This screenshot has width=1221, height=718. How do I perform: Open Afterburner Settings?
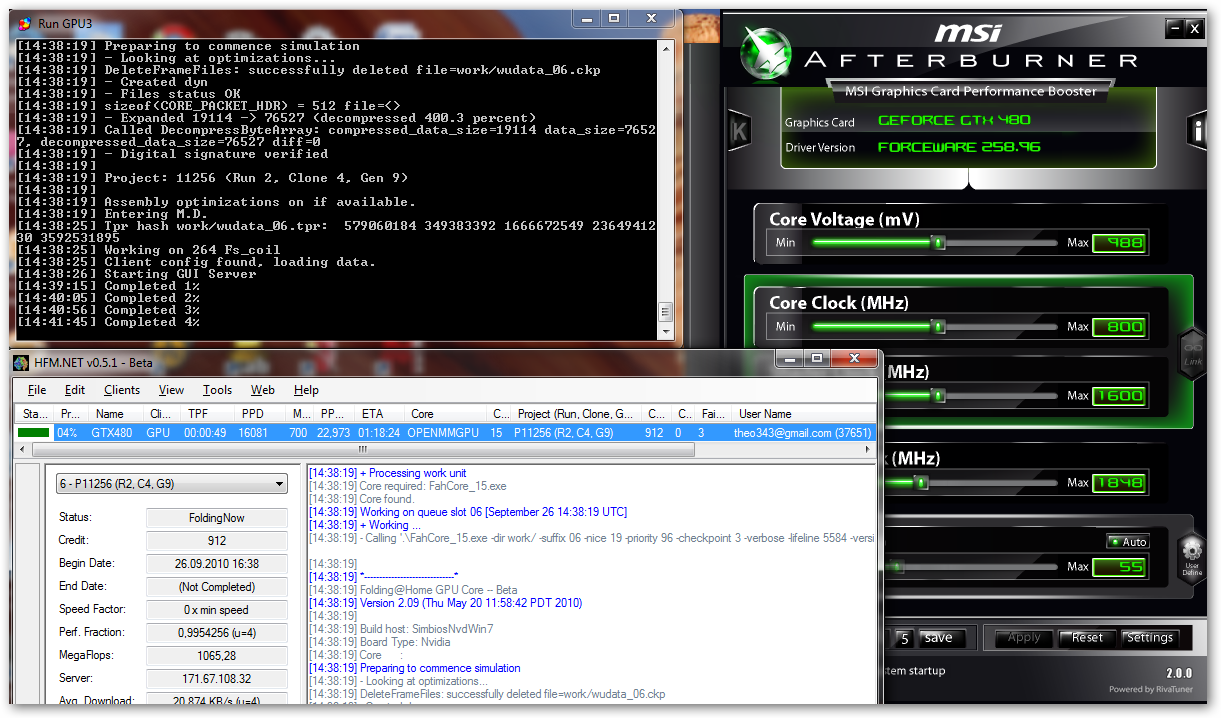tap(1150, 638)
